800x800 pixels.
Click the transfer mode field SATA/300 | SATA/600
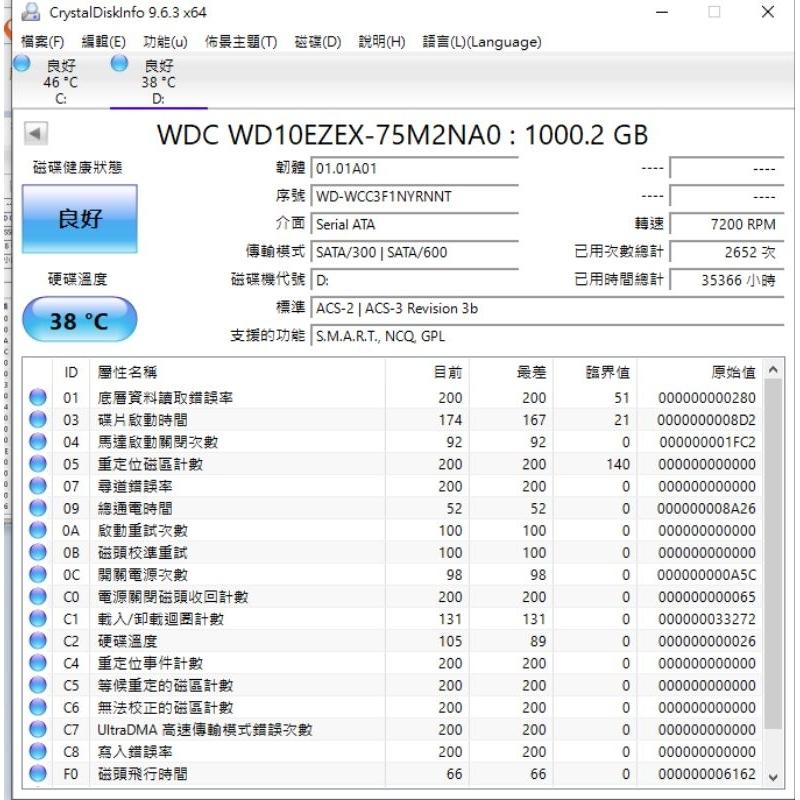[414, 252]
